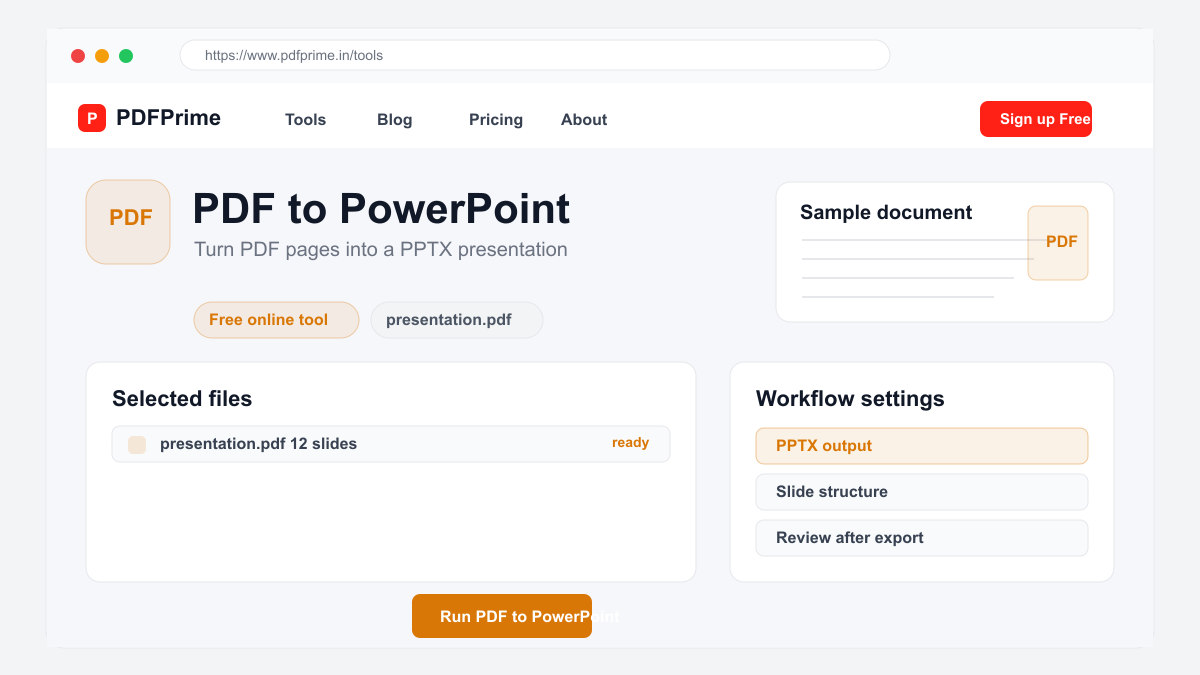
Task: Go to Pricing in navigation
Action: click(496, 119)
